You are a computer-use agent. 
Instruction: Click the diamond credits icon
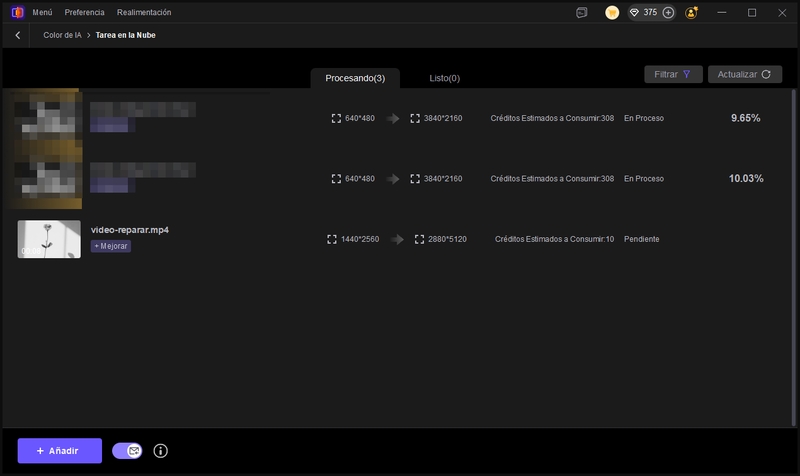[634, 13]
